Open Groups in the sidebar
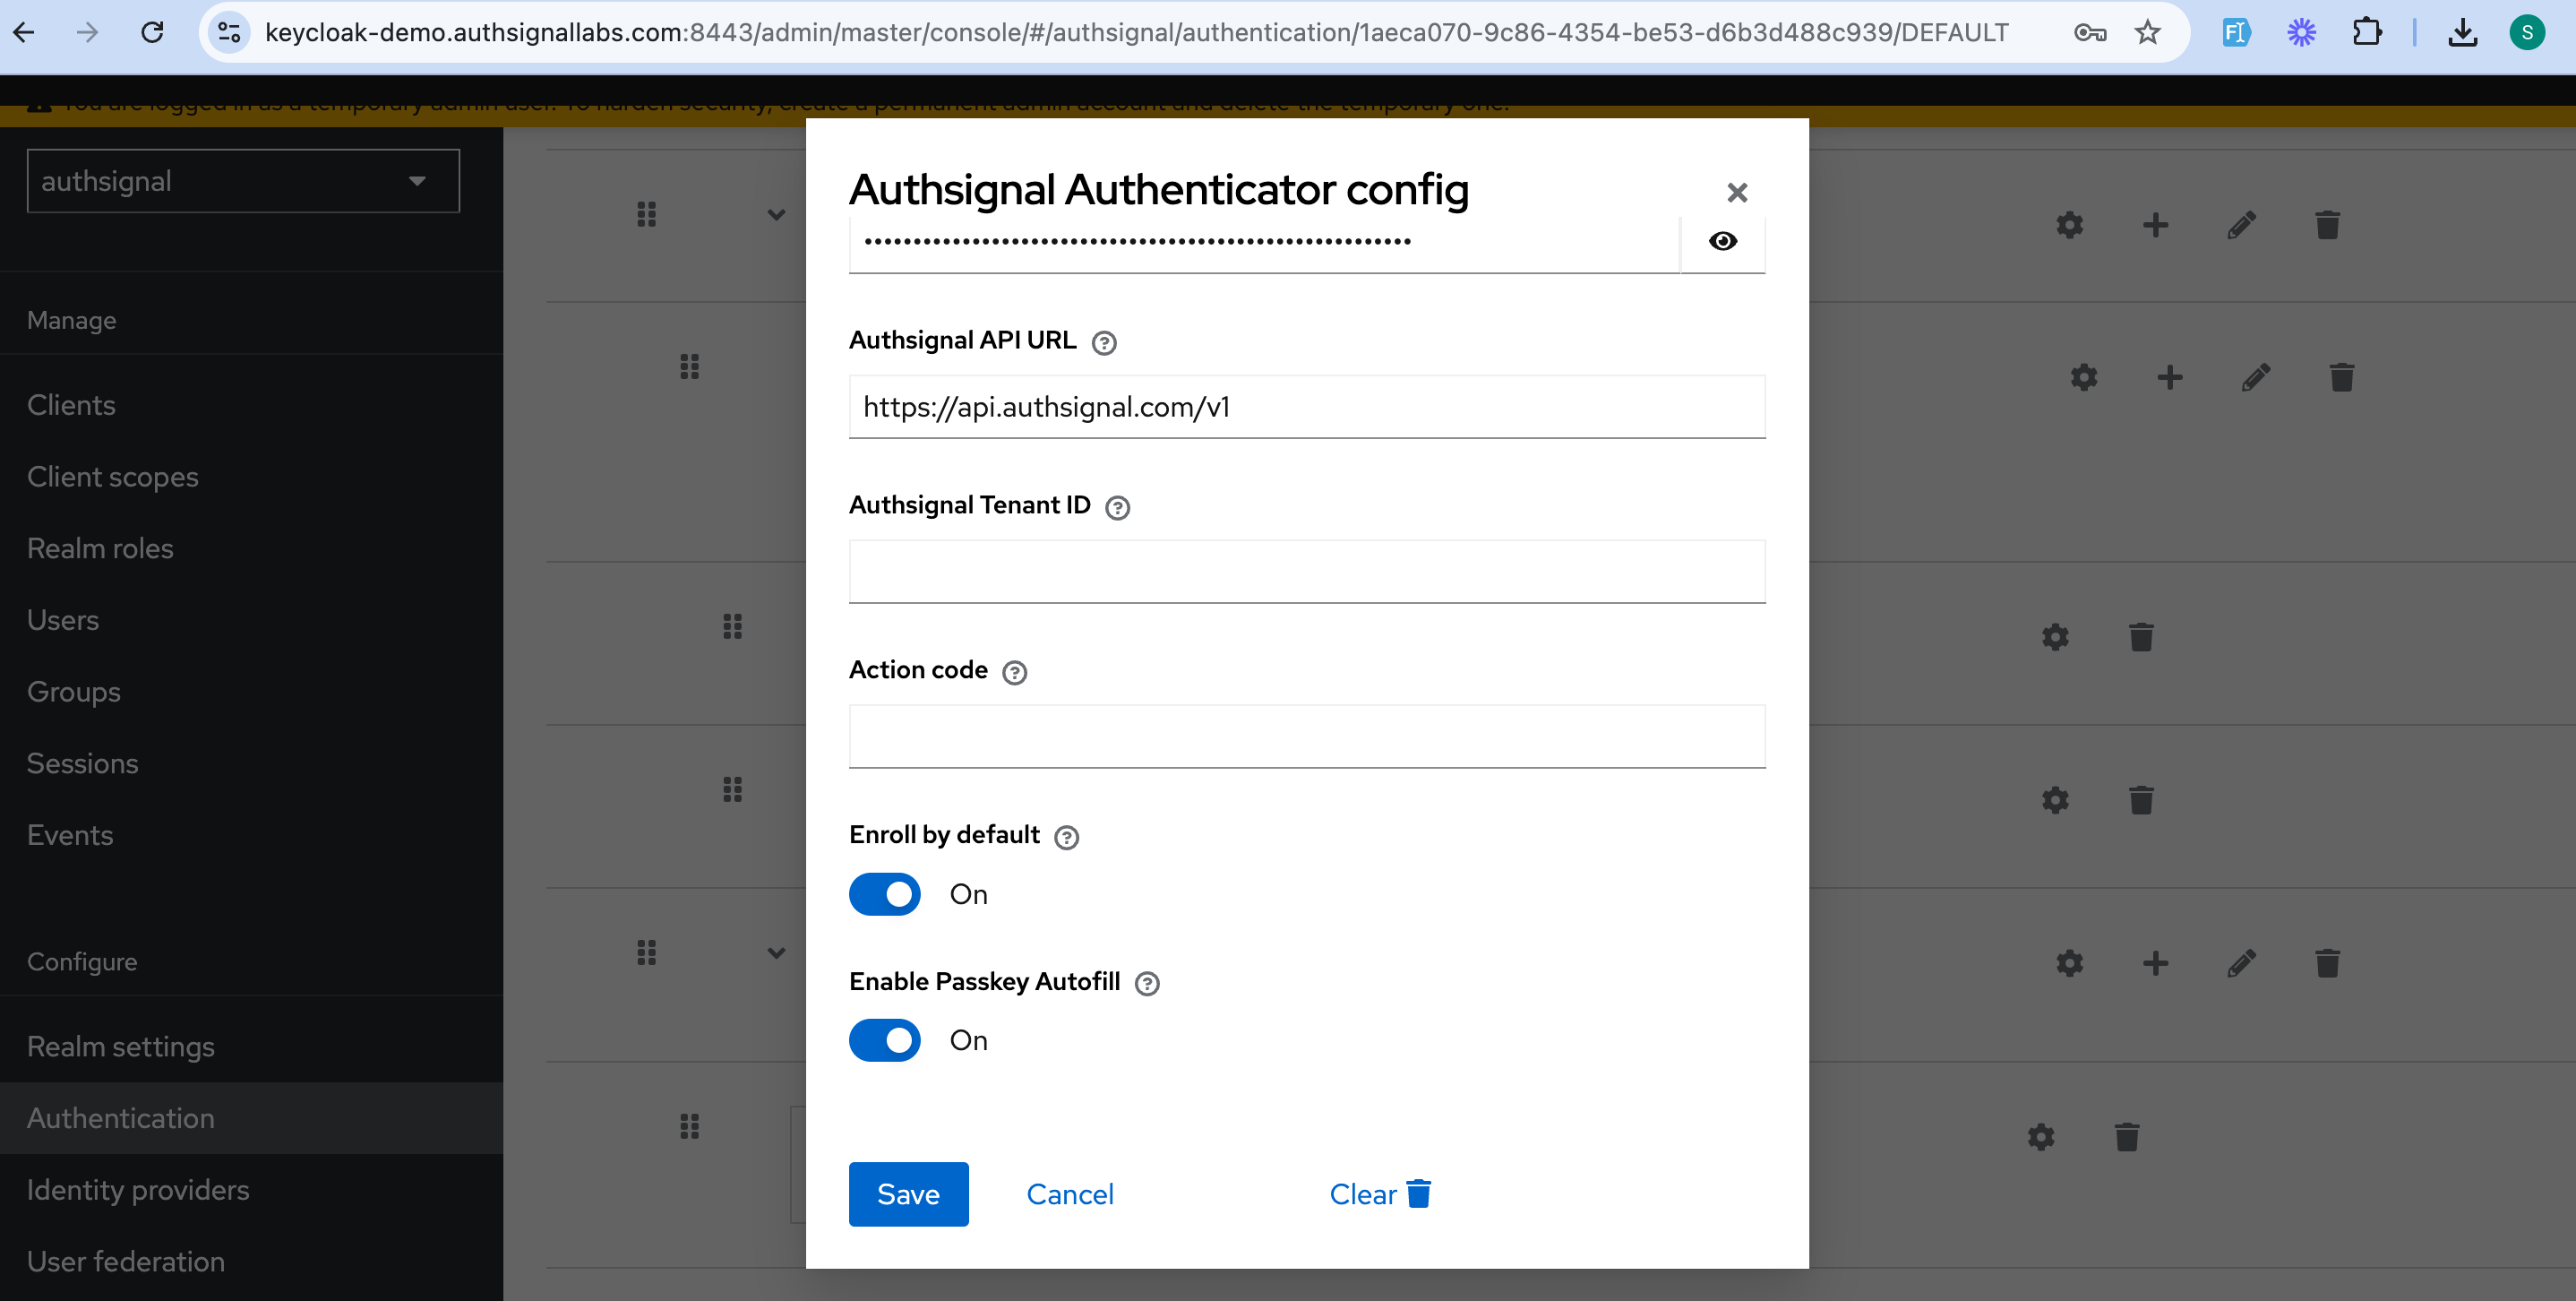This screenshot has height=1301, width=2576. pyautogui.click(x=73, y=692)
